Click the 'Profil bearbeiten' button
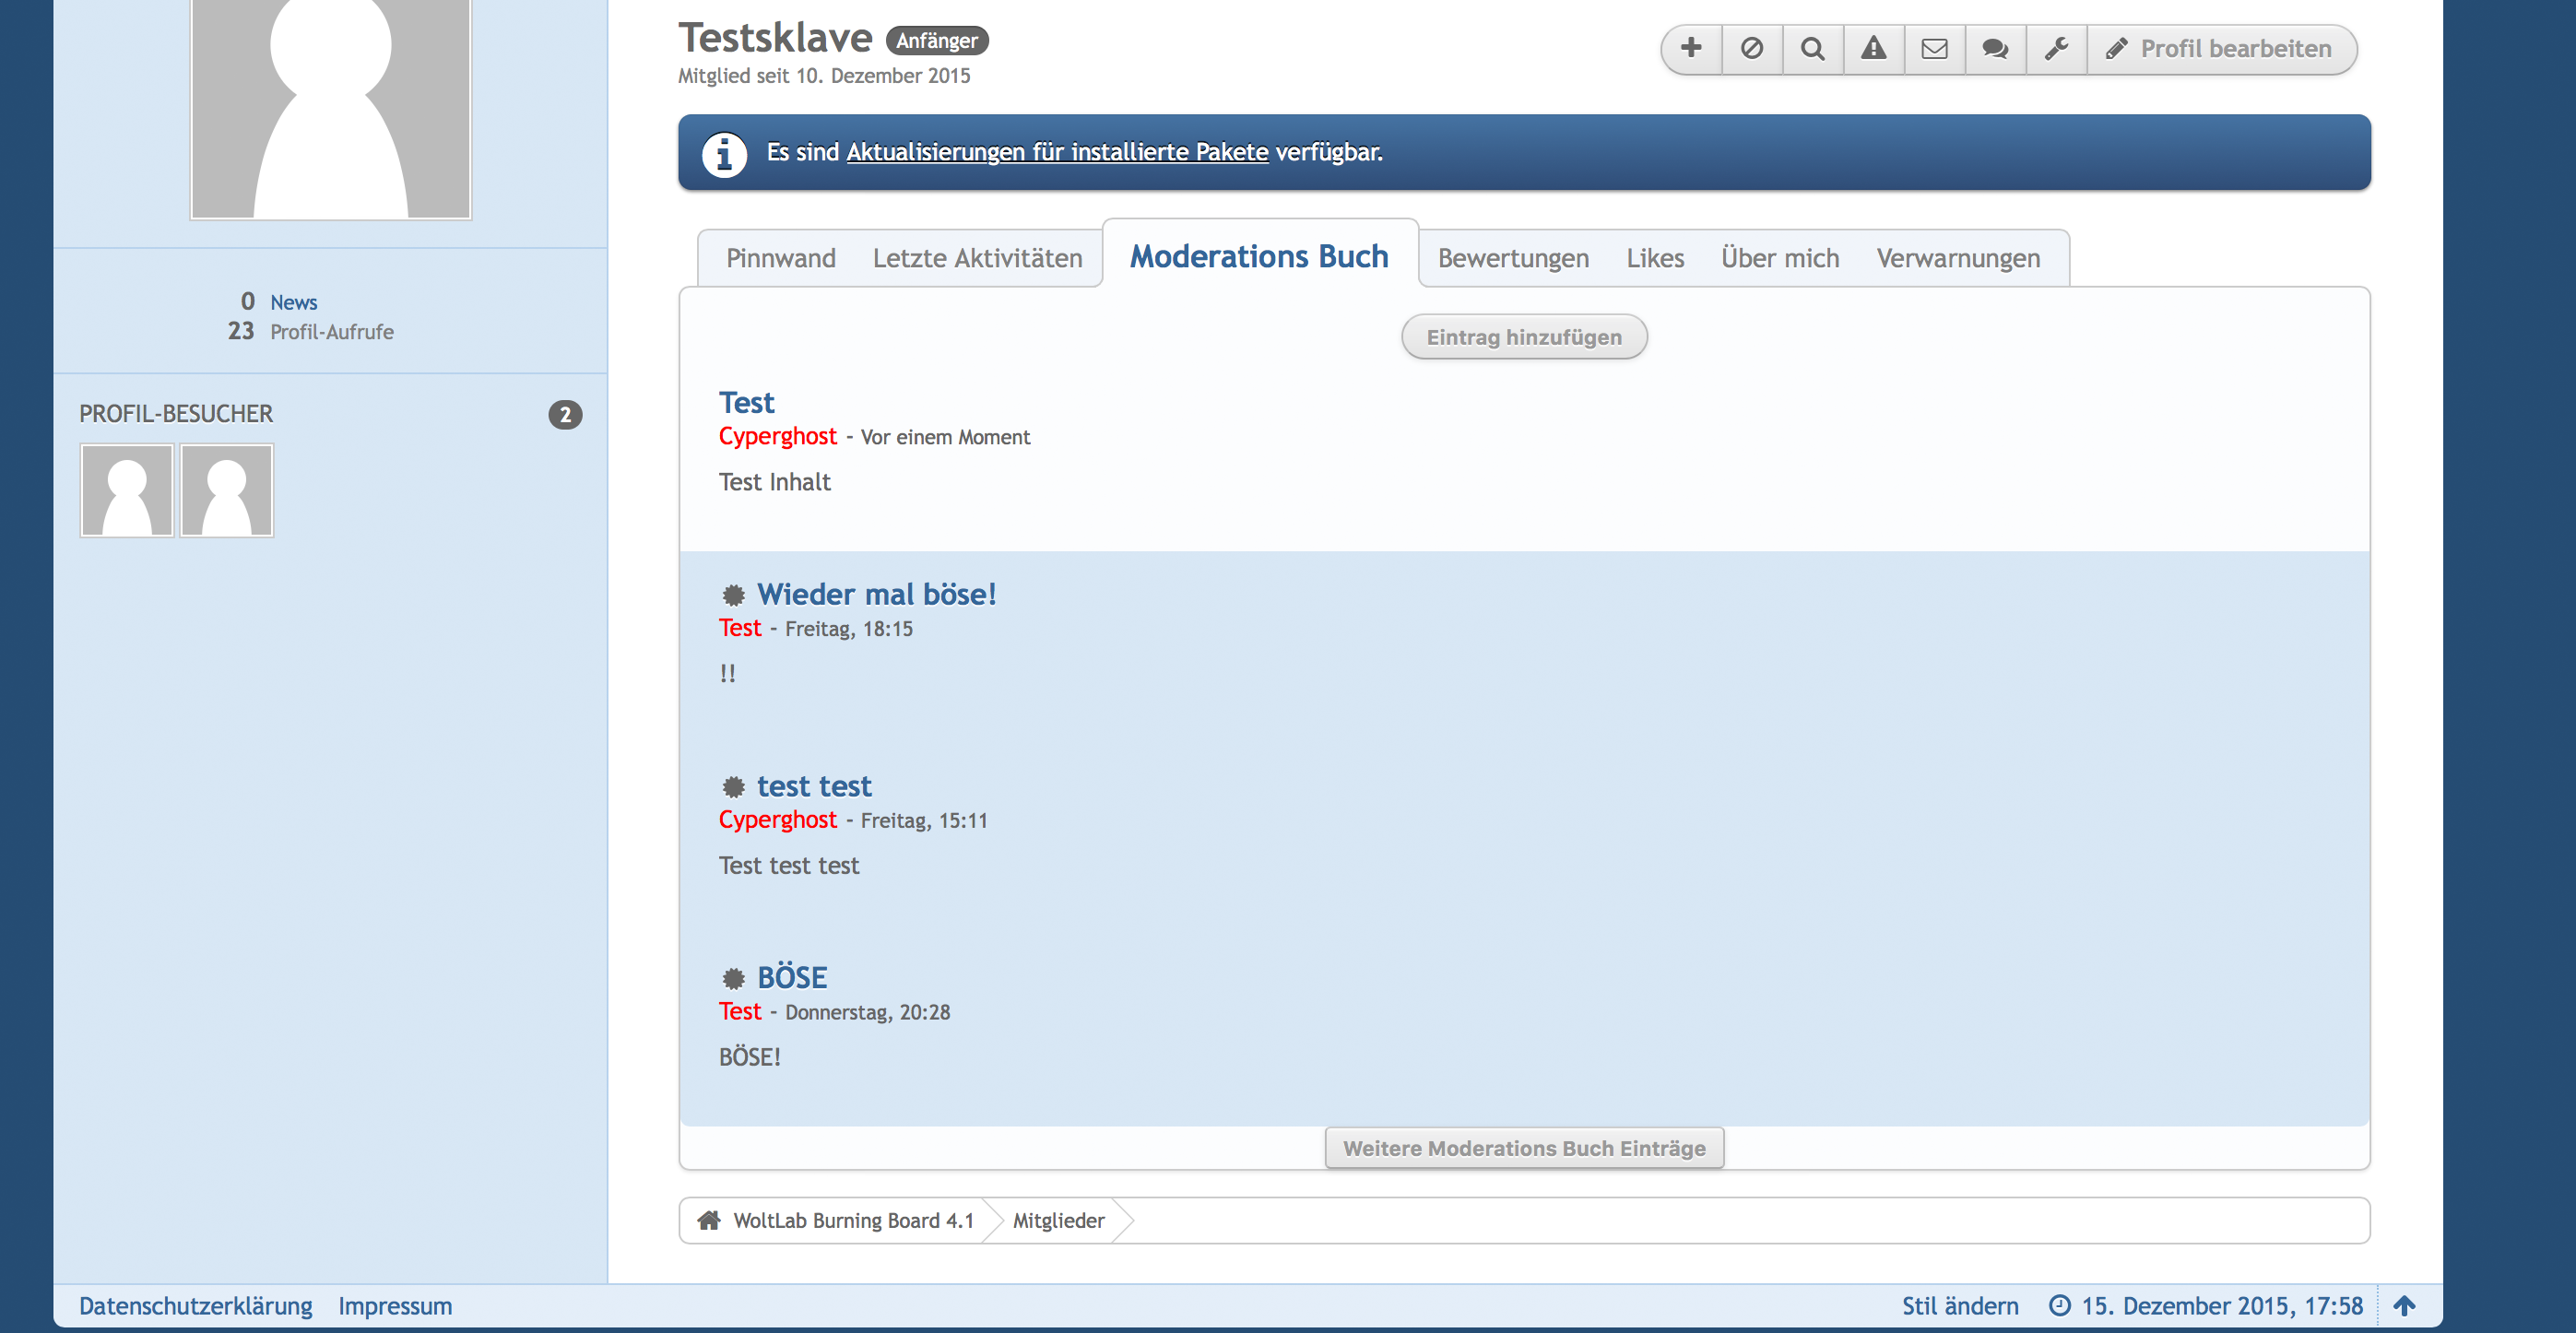2576x1333 pixels. tap(2220, 48)
